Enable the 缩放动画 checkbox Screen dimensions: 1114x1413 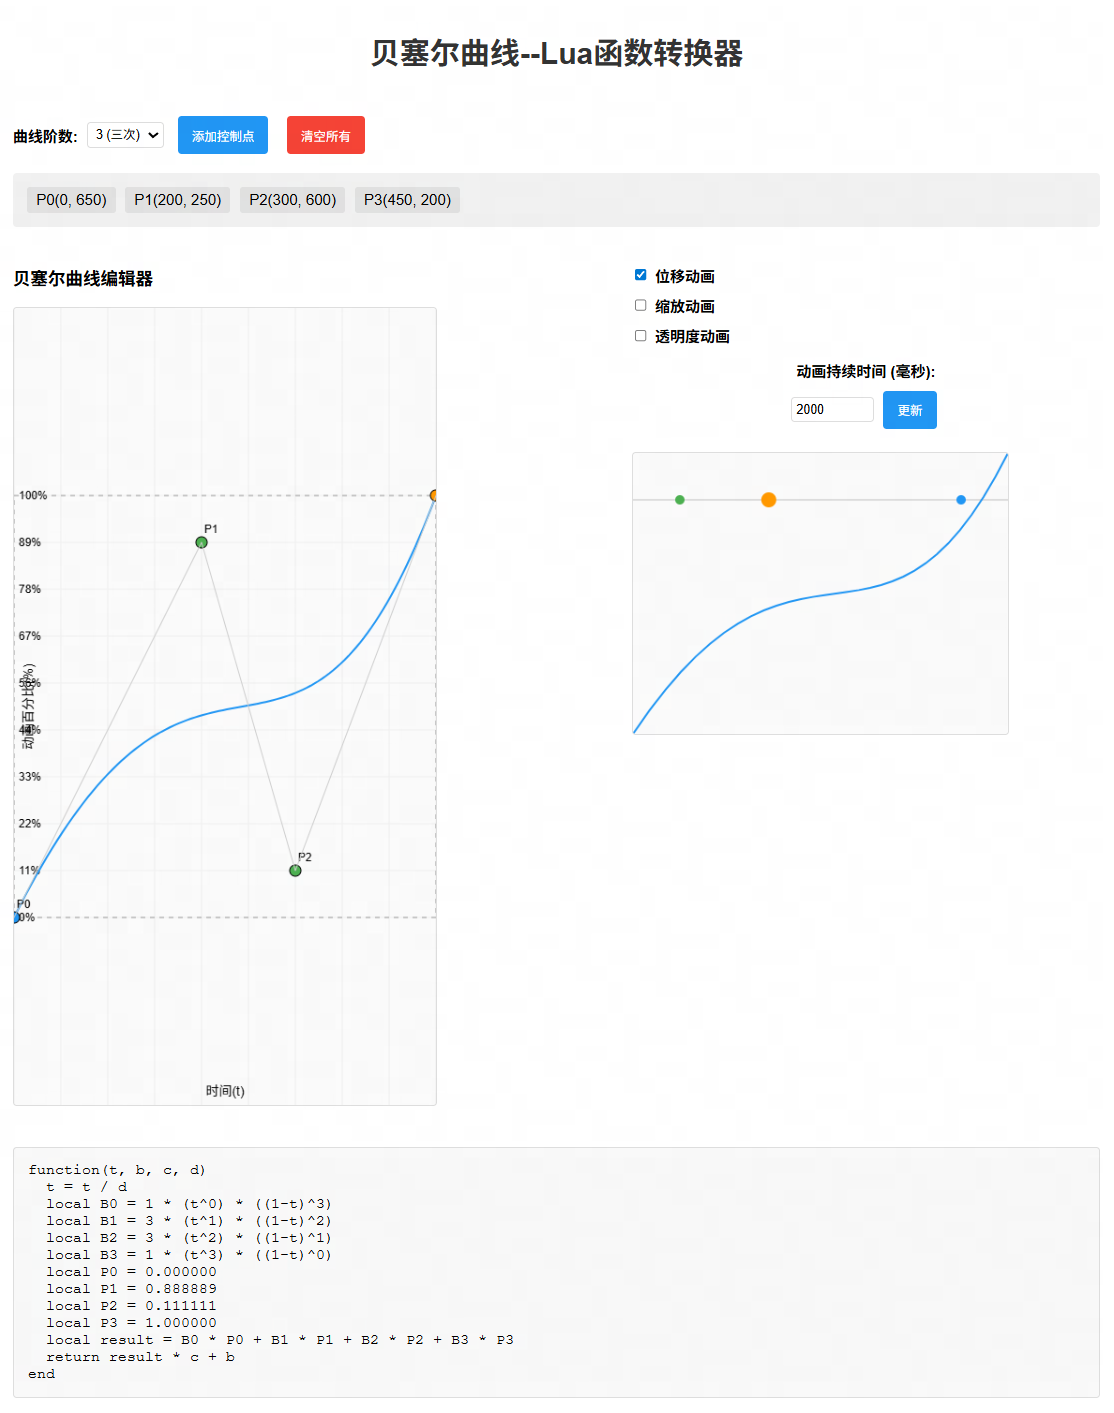[x=641, y=305]
